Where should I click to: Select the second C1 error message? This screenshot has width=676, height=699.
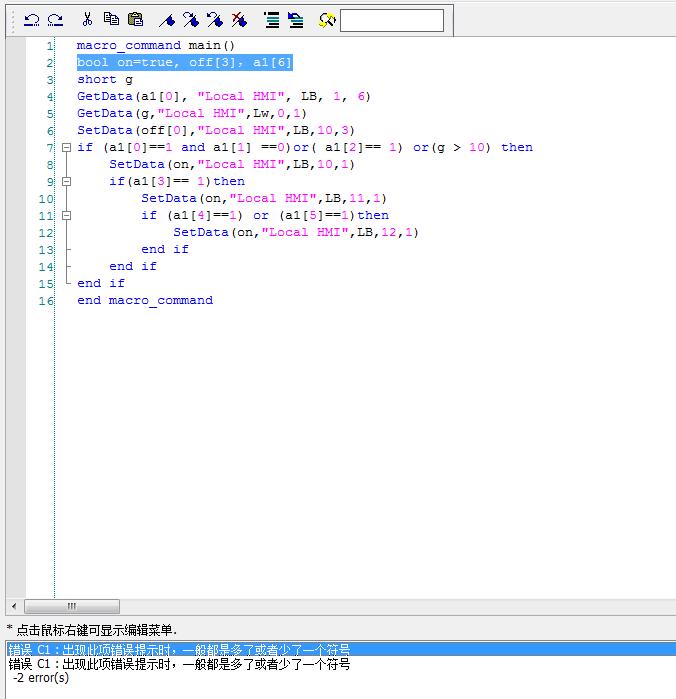(x=180, y=664)
